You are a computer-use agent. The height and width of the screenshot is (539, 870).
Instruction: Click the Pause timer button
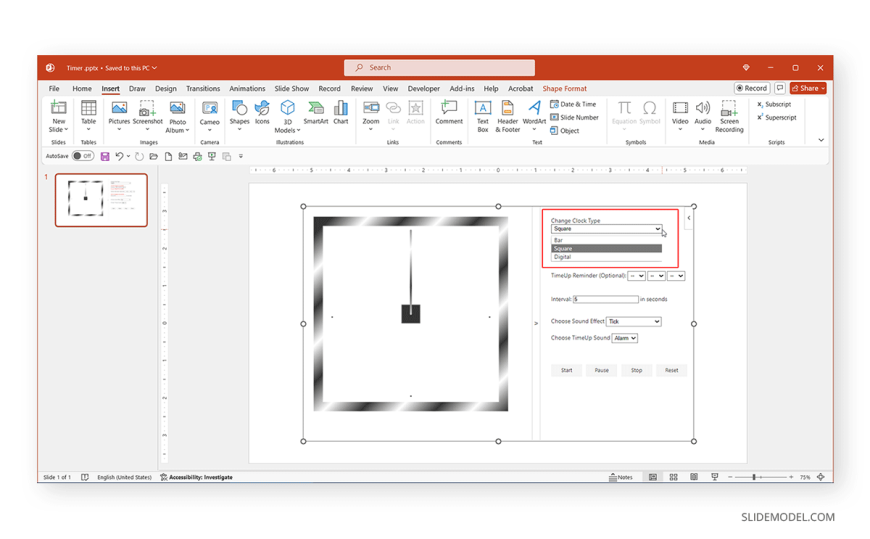click(601, 370)
